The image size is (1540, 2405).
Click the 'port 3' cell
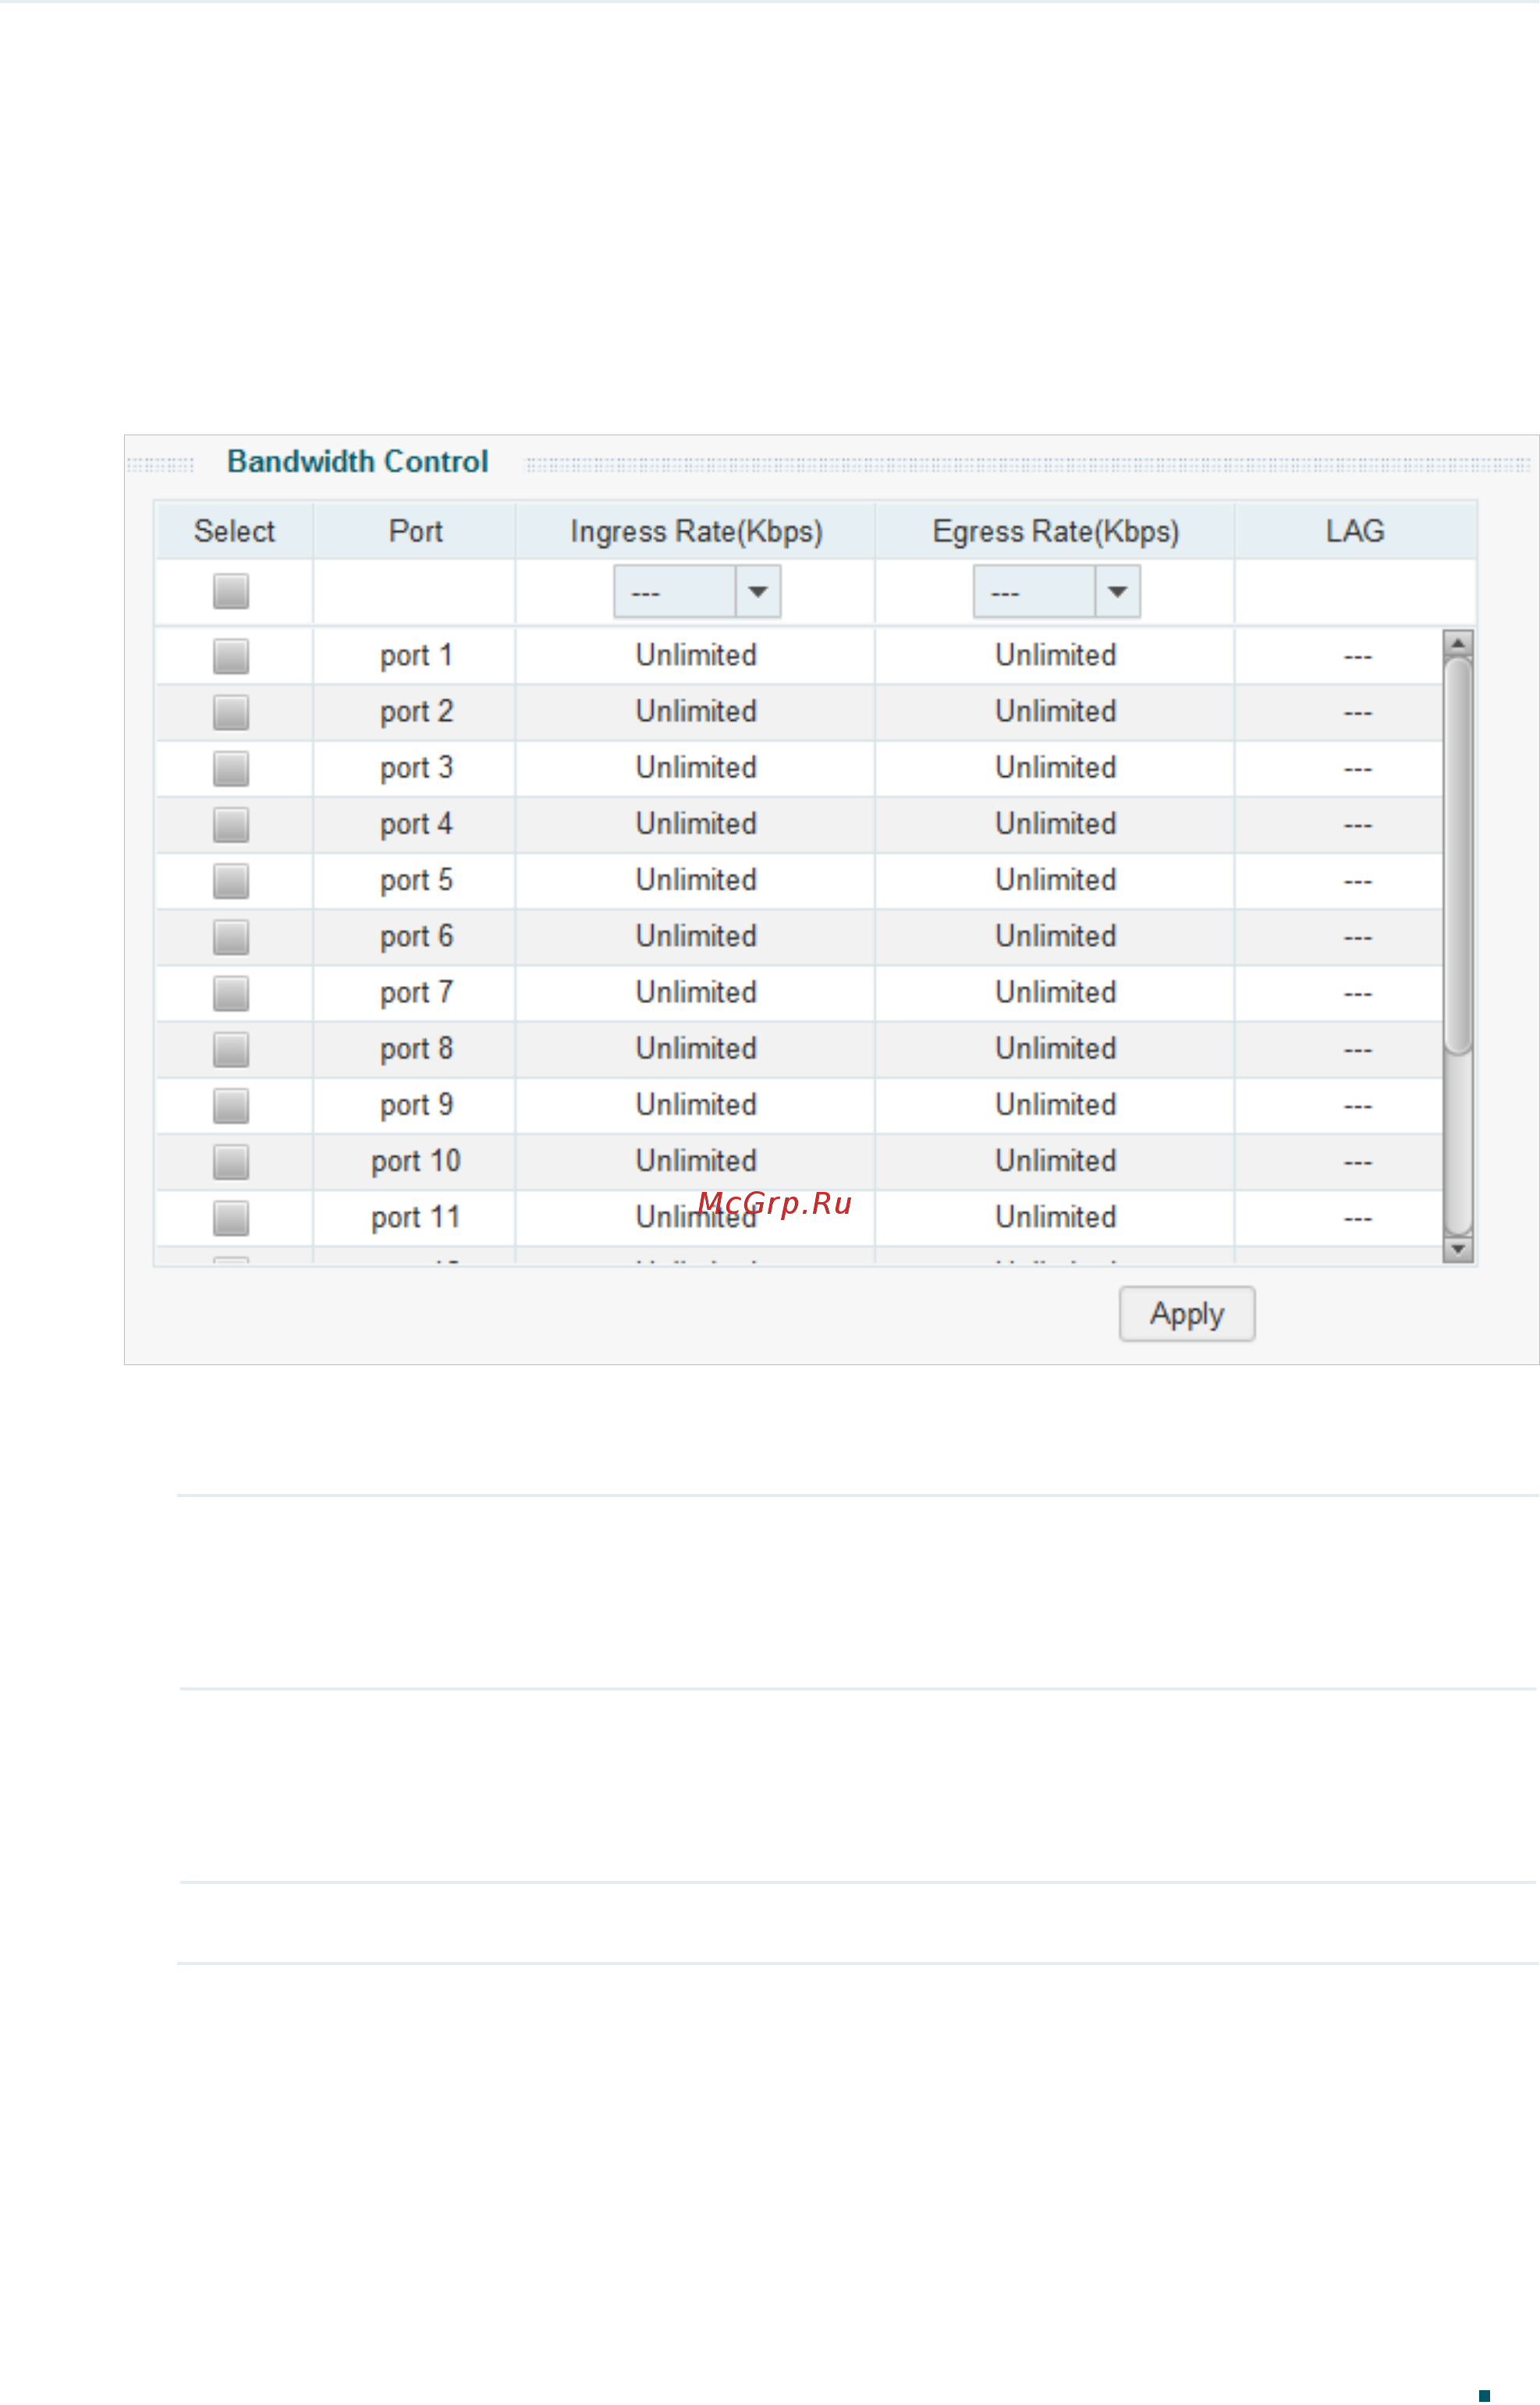click(415, 768)
